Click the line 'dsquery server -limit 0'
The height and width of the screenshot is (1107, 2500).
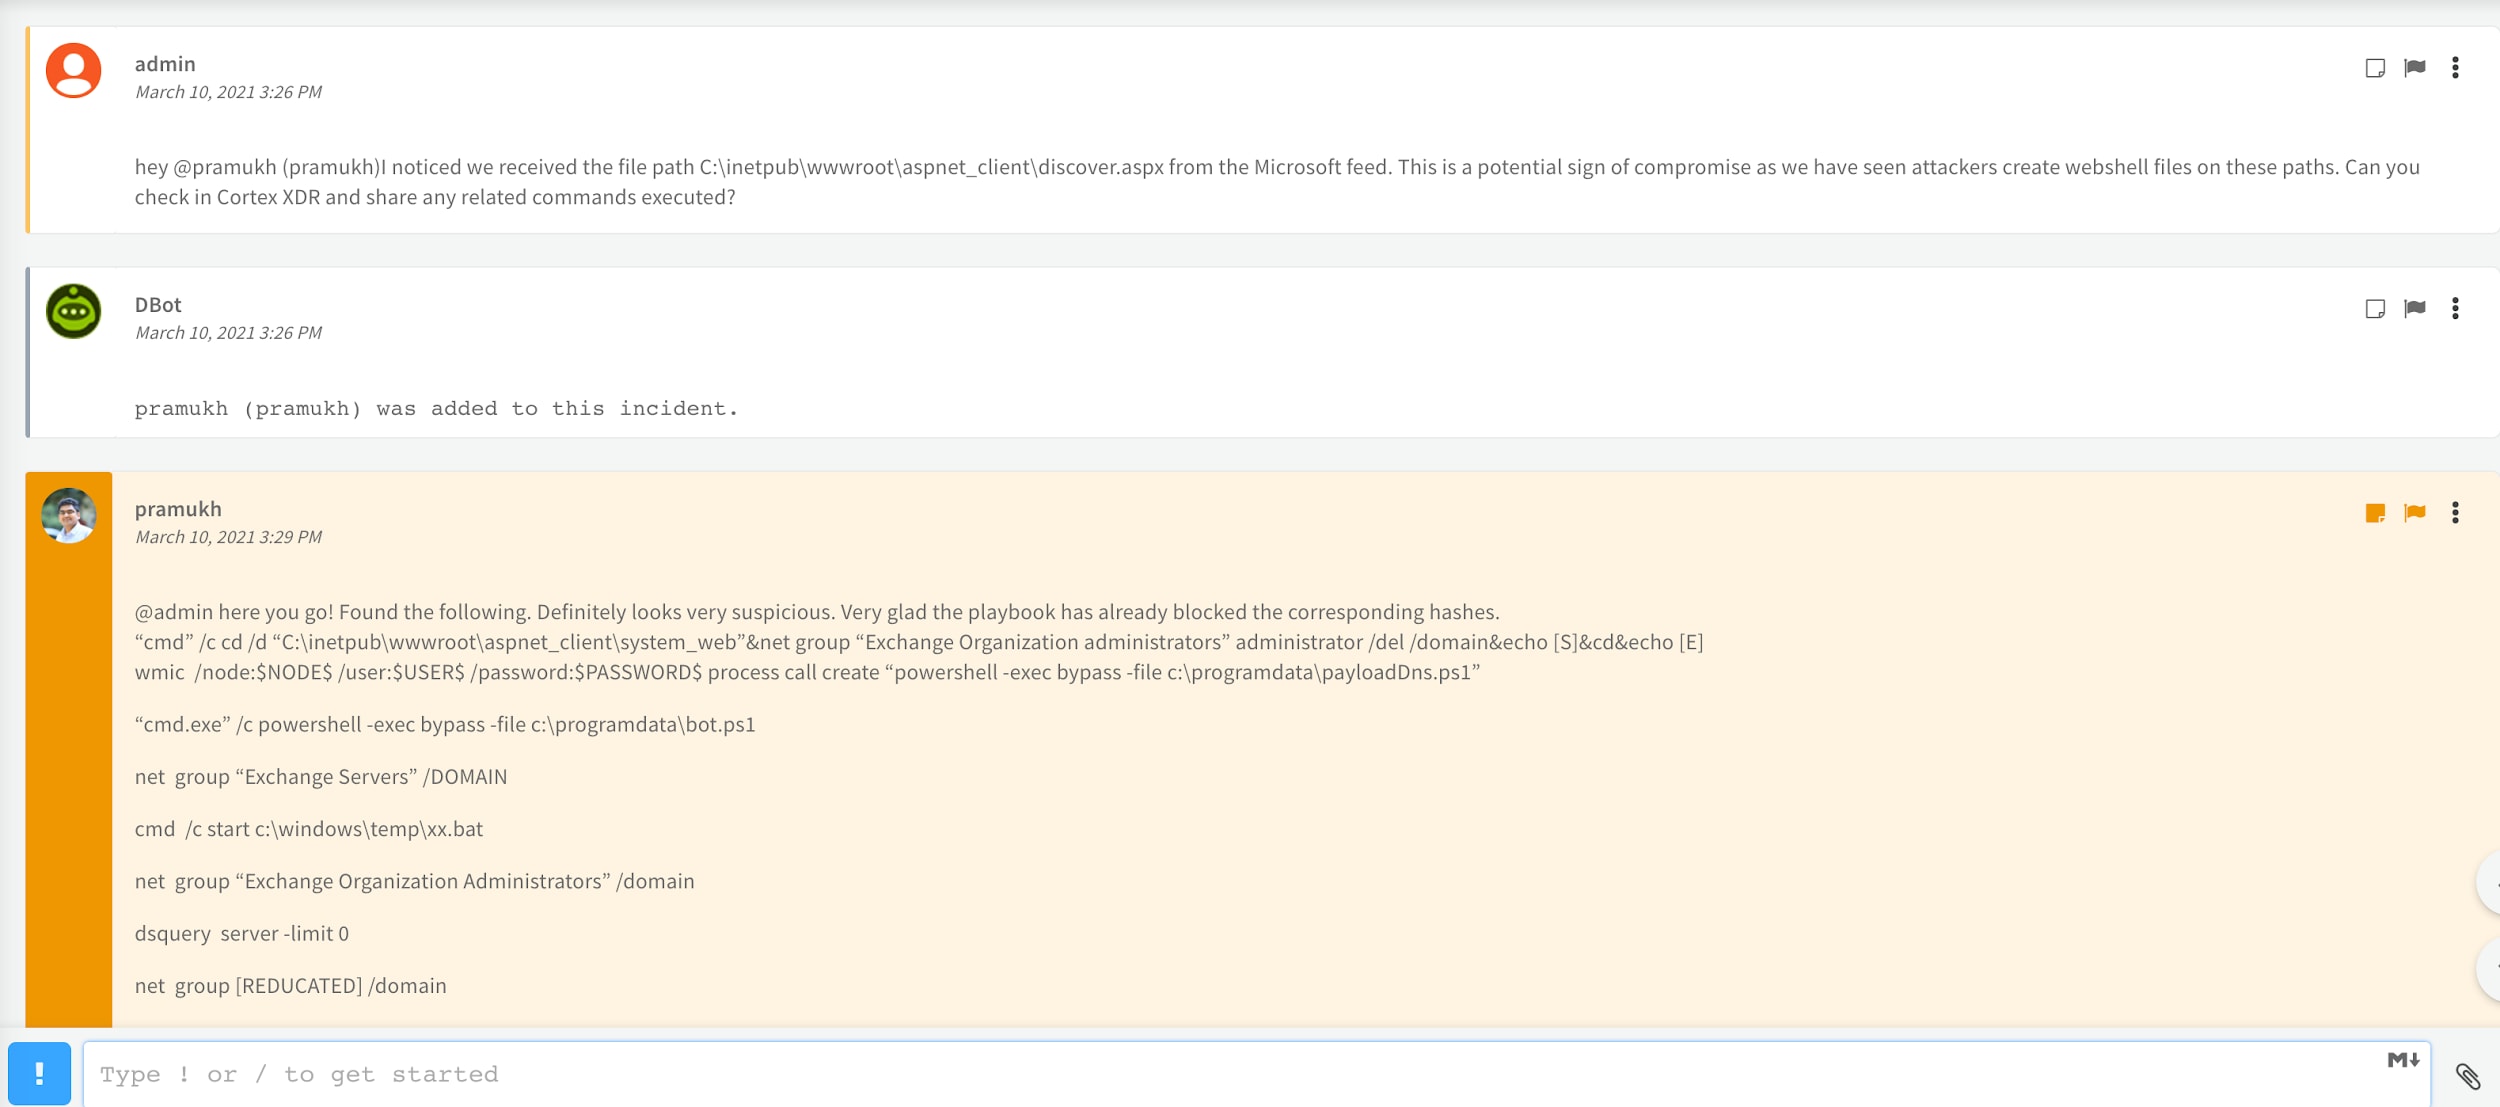pos(242,934)
